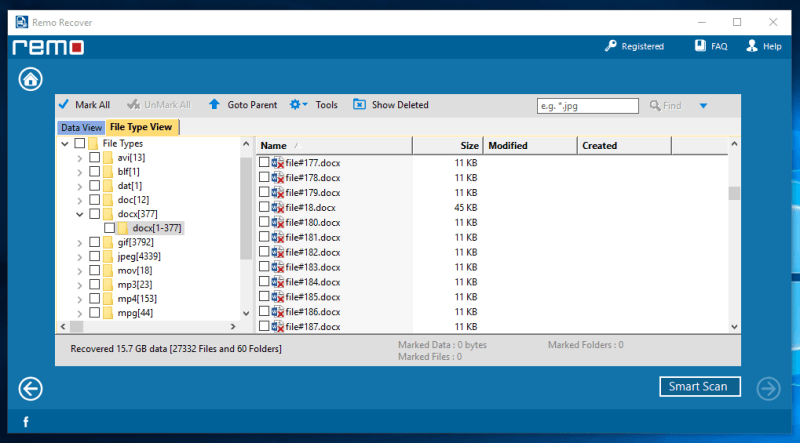Click the remo logo
800x443 pixels.
click(48, 47)
